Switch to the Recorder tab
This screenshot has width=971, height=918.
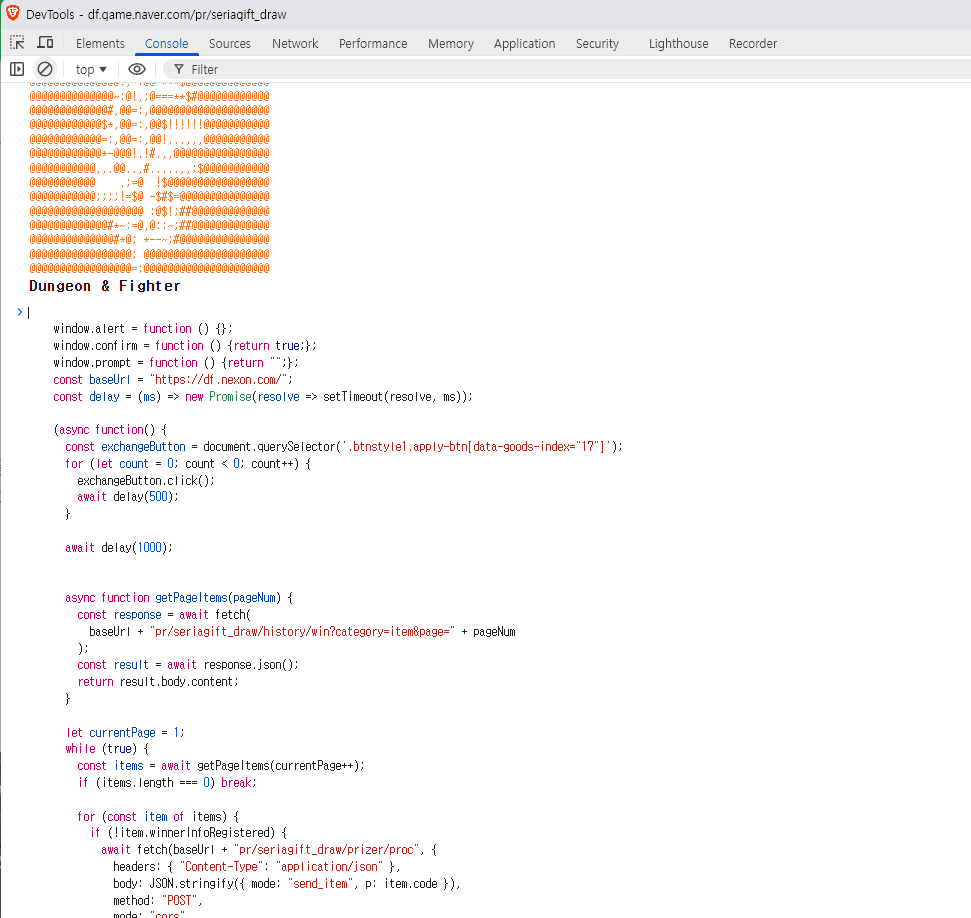[x=753, y=43]
